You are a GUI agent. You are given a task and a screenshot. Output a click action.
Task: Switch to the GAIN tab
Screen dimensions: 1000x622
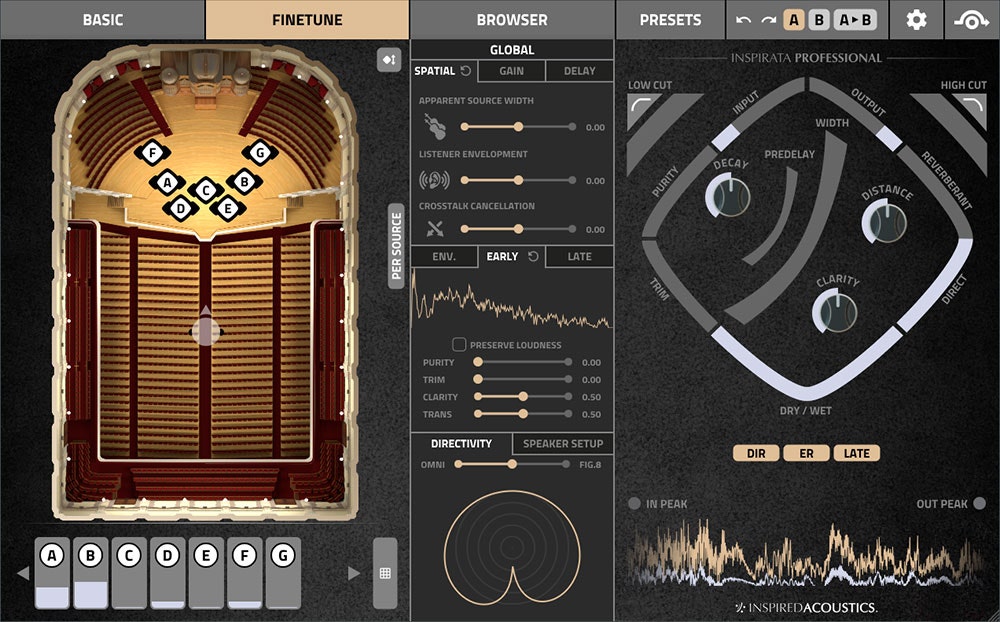(x=511, y=71)
